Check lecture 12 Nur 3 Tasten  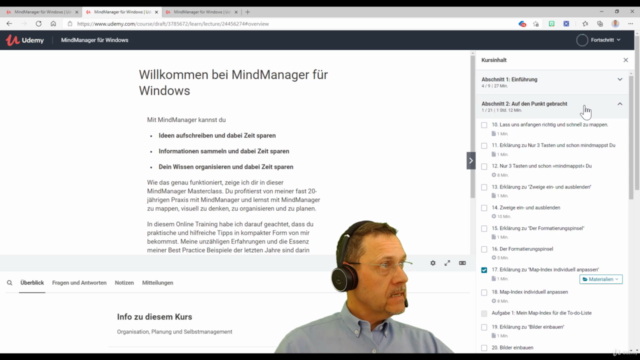coord(484,167)
